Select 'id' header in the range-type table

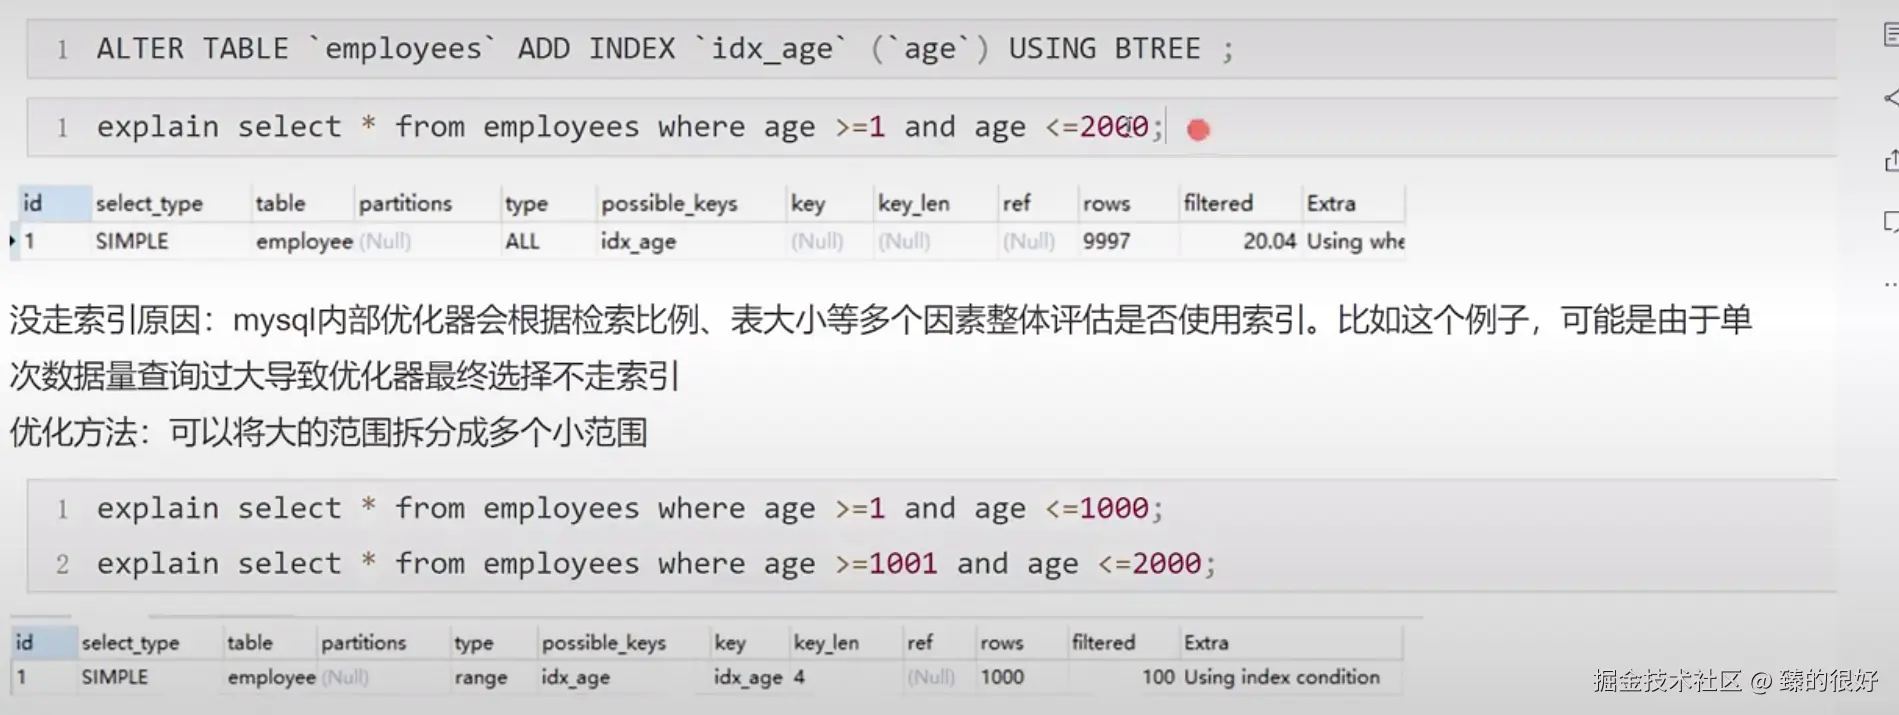24,642
